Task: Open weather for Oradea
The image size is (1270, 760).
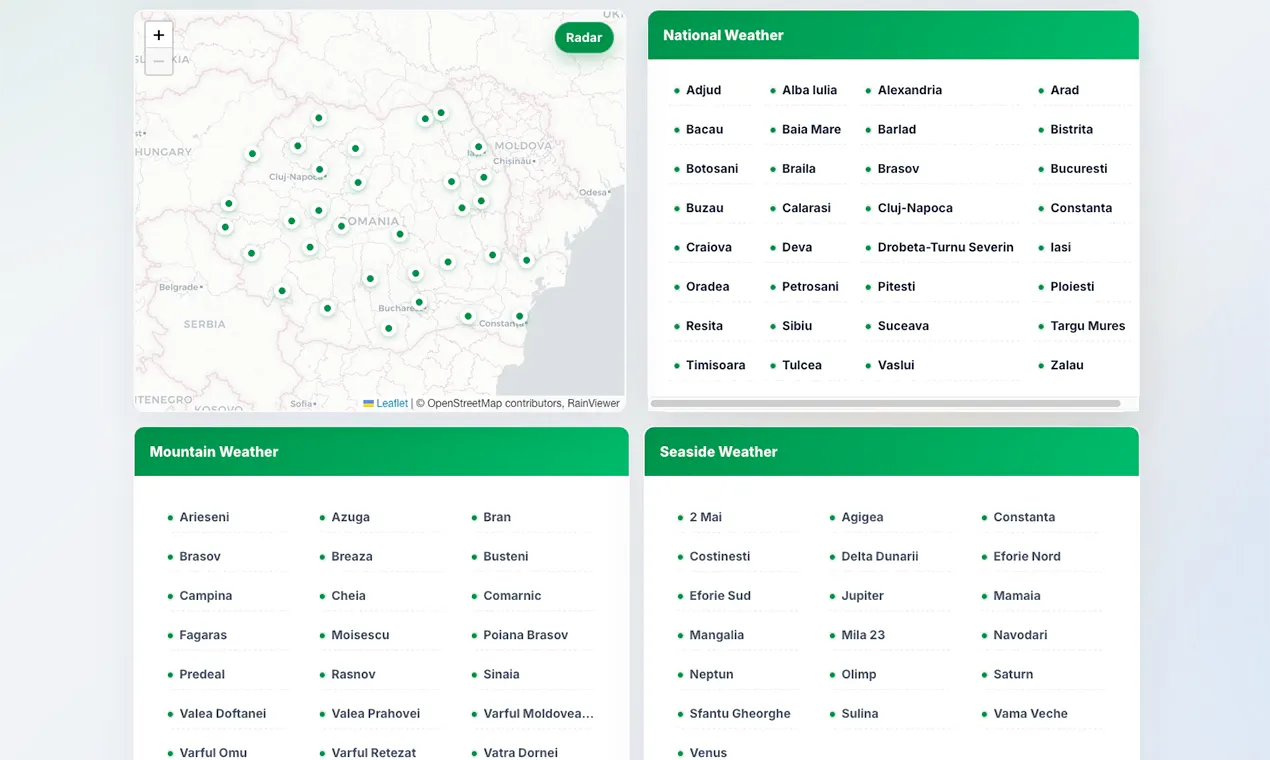Action: click(708, 287)
